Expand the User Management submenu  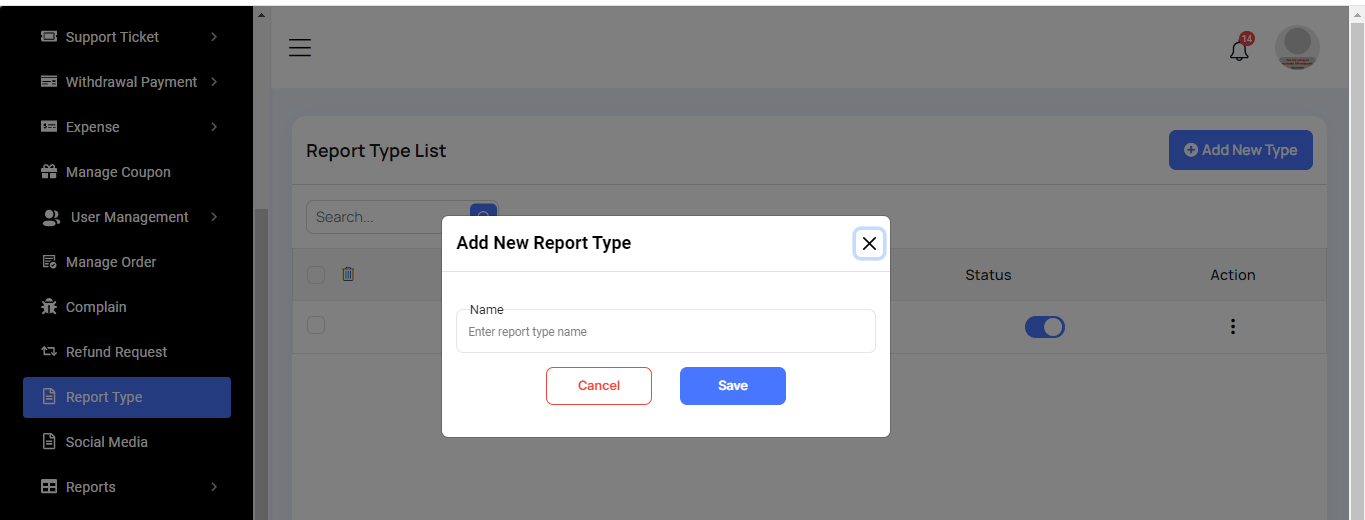(x=214, y=217)
